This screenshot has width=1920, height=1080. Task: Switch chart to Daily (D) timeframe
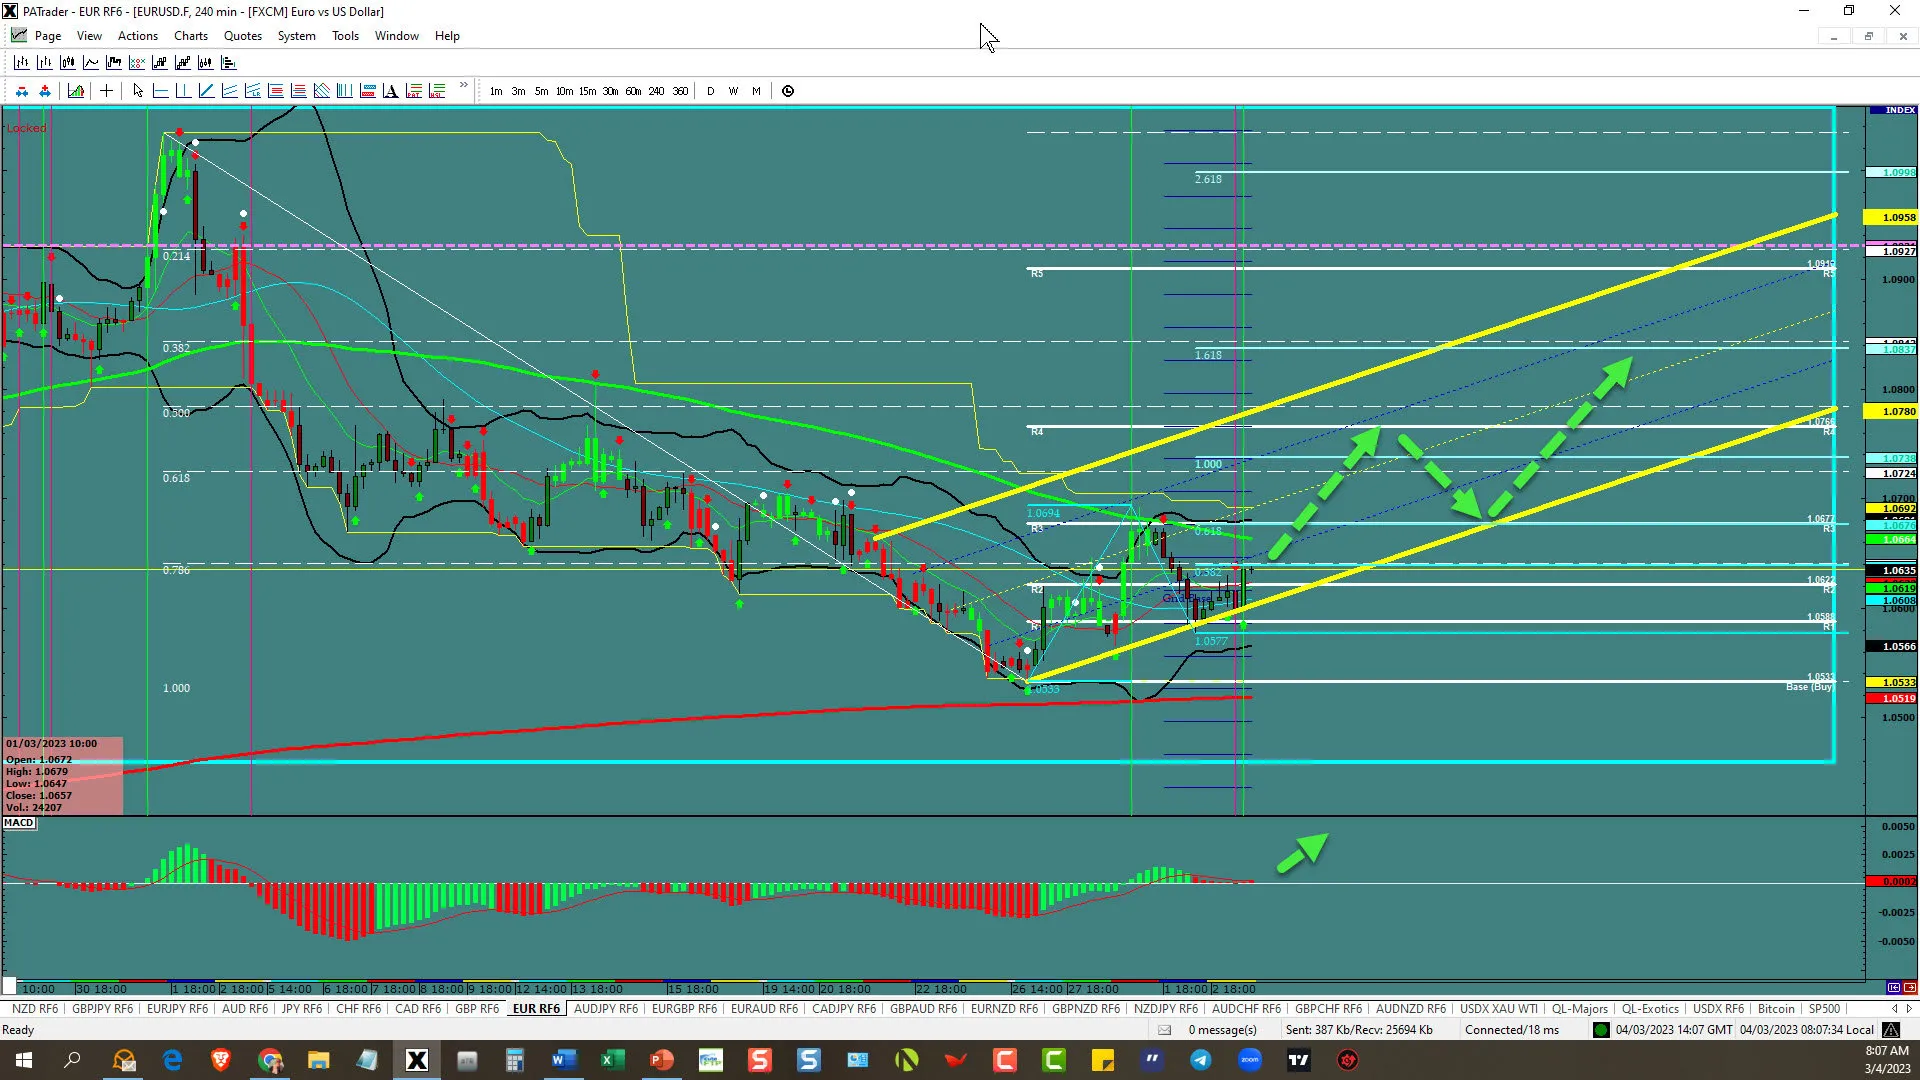coord(711,91)
